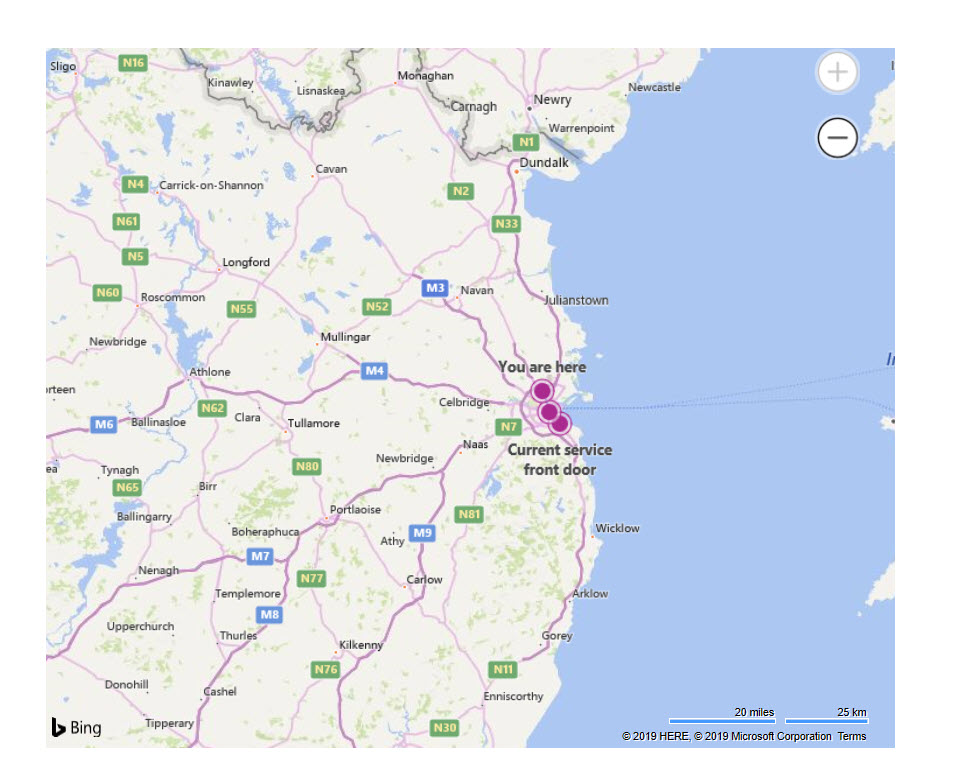Click the M9 motorway shield
Screen dimensions: 957x780
pyautogui.click(x=422, y=533)
